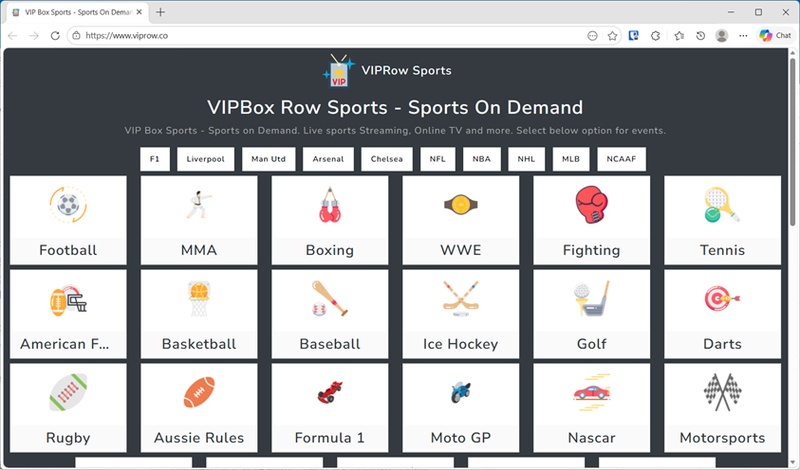Select the Motorsports checkered flags icon
This screenshot has width=800, height=470.
(722, 392)
